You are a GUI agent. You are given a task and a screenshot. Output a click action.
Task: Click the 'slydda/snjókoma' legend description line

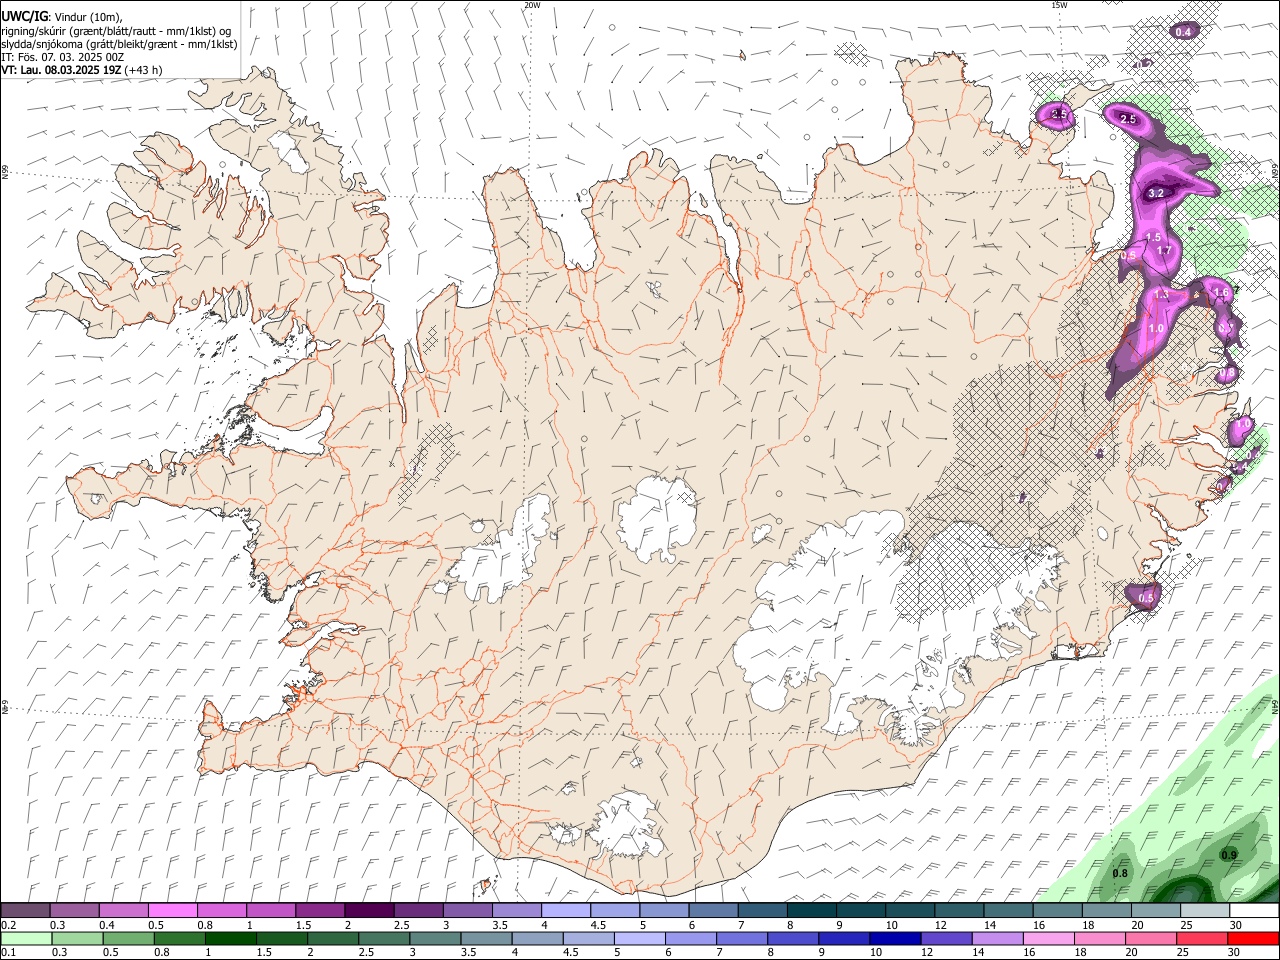[119, 44]
